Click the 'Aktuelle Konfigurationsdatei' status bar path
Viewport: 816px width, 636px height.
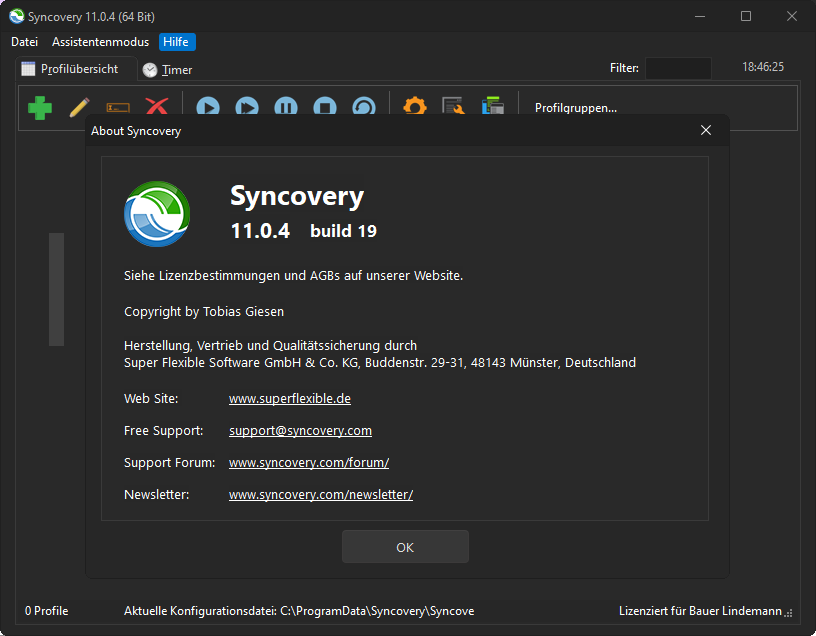click(x=299, y=611)
